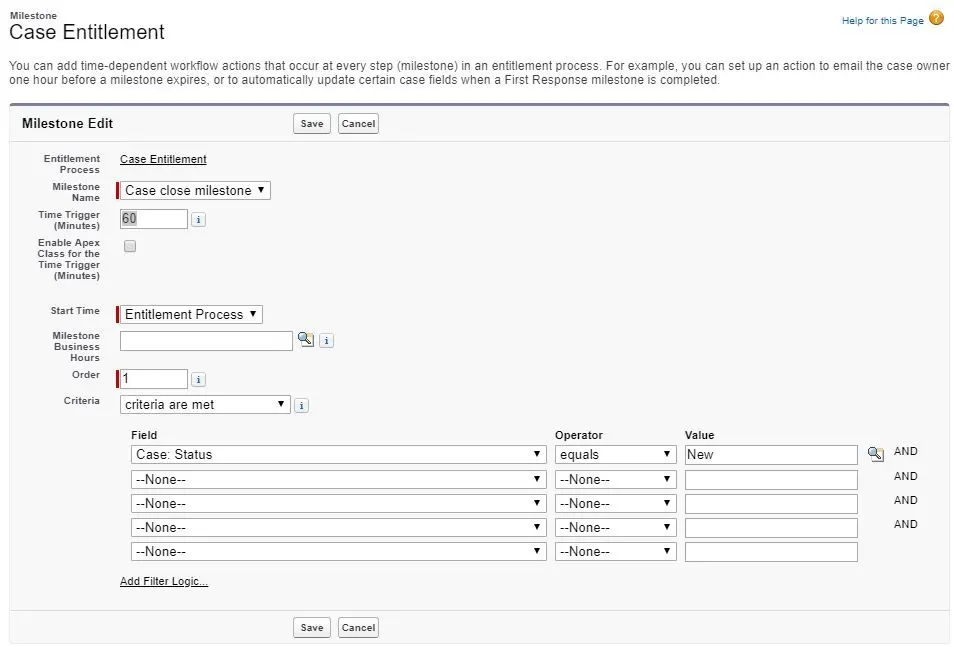This screenshot has height=647, width=954.
Task: Click the info icon beside Business Hours lookup
Action: click(x=327, y=341)
